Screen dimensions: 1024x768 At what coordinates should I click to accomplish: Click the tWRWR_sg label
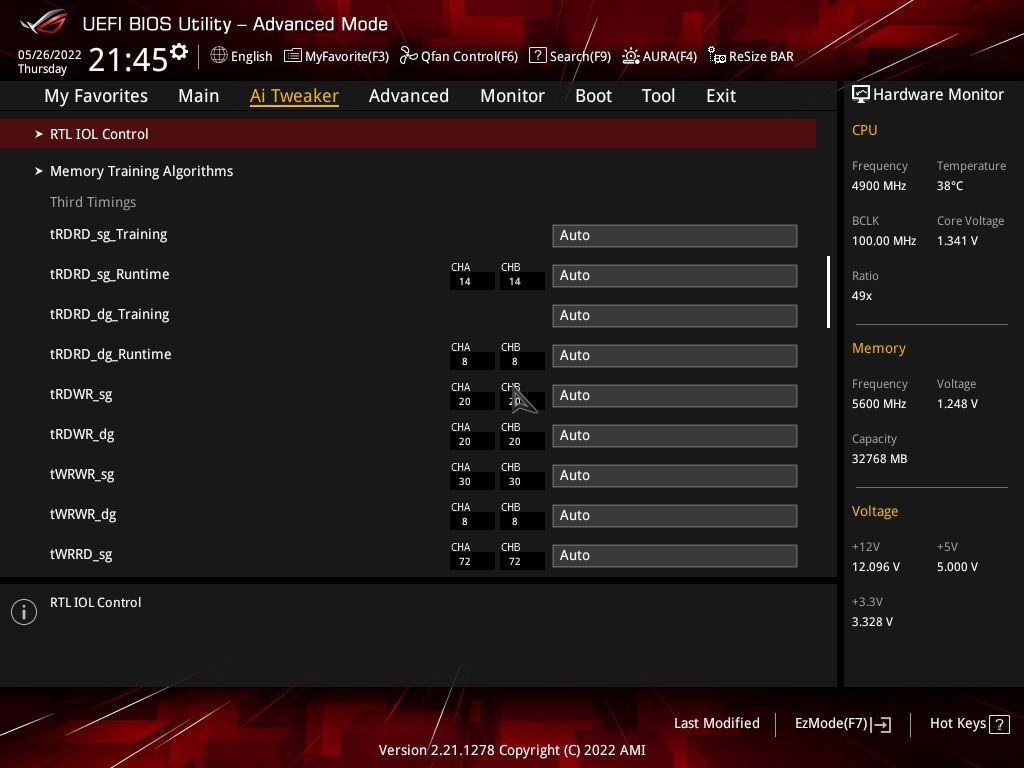(82, 474)
